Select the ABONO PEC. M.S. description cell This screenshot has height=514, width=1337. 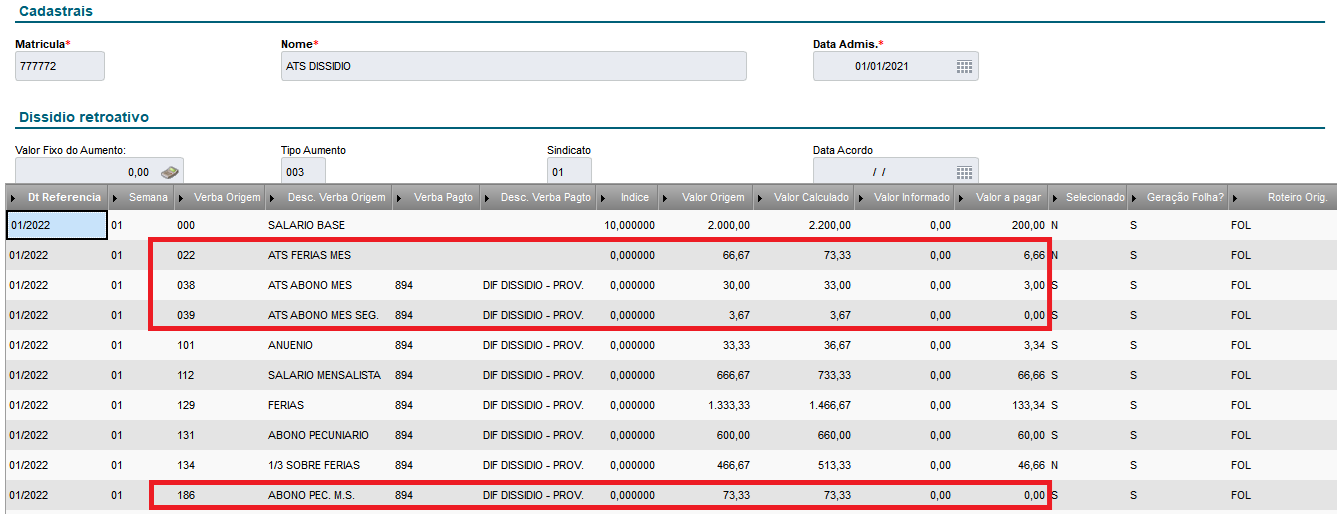click(x=311, y=495)
